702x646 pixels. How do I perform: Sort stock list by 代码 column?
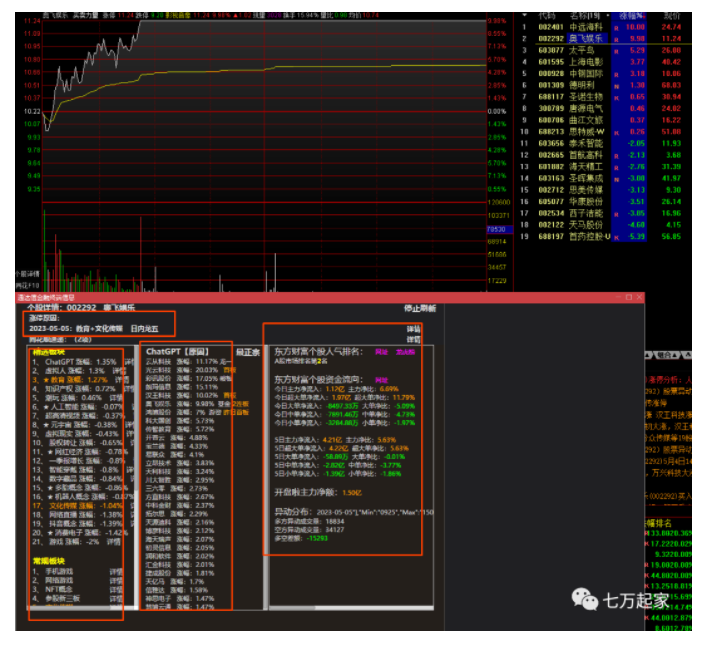pyautogui.click(x=547, y=16)
